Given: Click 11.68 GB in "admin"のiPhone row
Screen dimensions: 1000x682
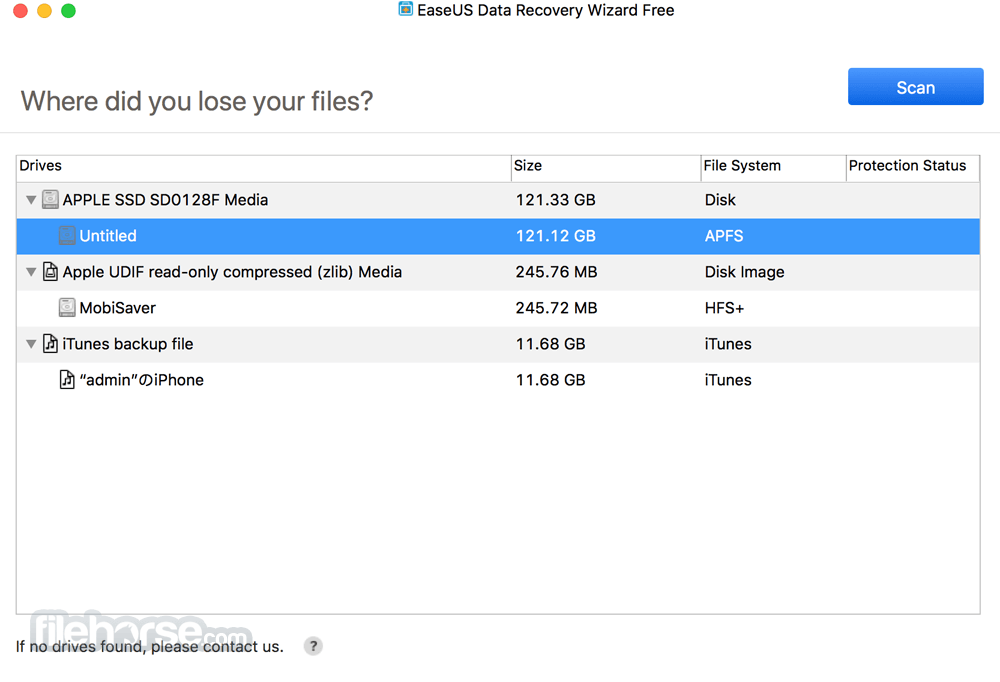Looking at the screenshot, I should 550,380.
